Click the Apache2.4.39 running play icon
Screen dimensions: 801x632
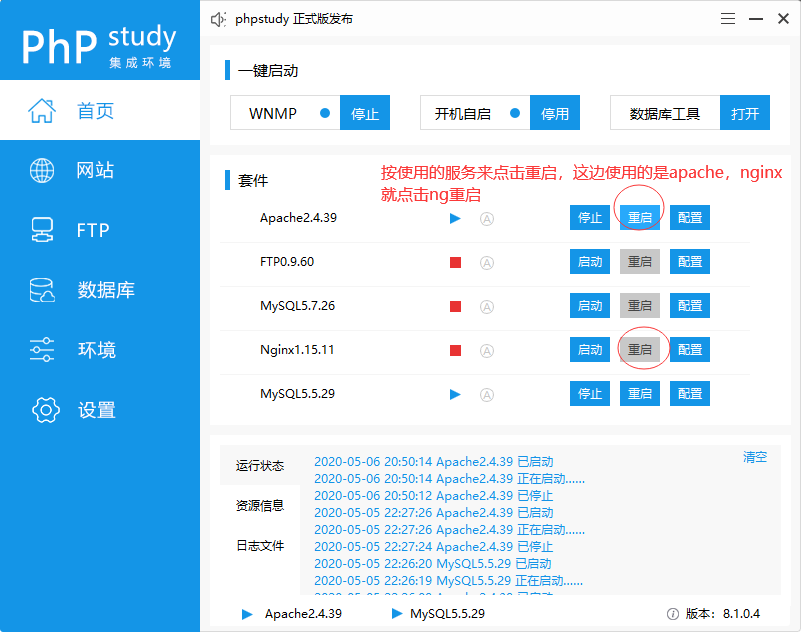(455, 218)
